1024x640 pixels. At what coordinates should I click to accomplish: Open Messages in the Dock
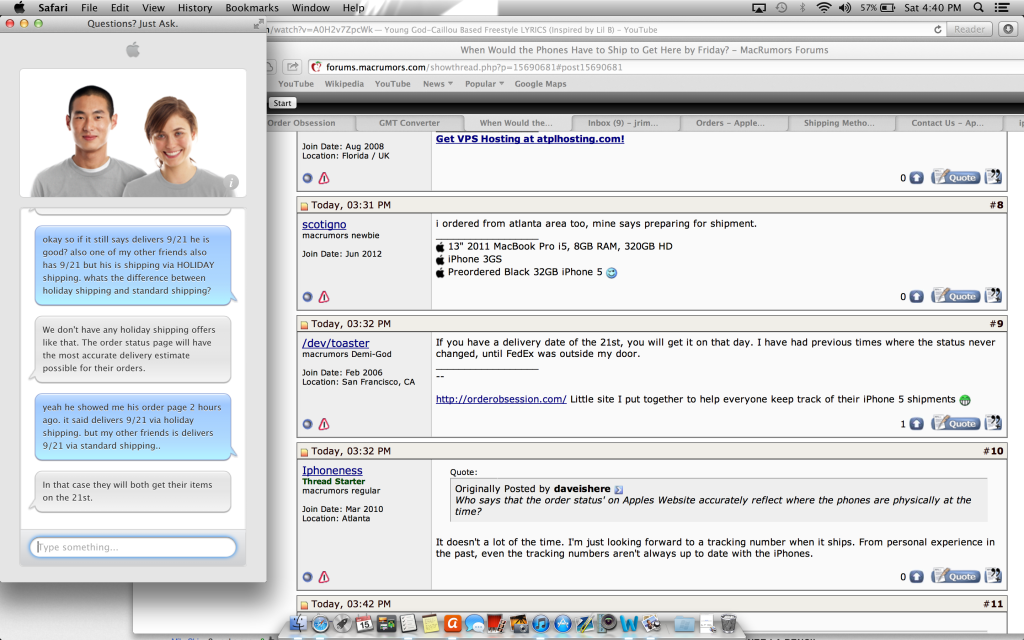click(x=475, y=624)
